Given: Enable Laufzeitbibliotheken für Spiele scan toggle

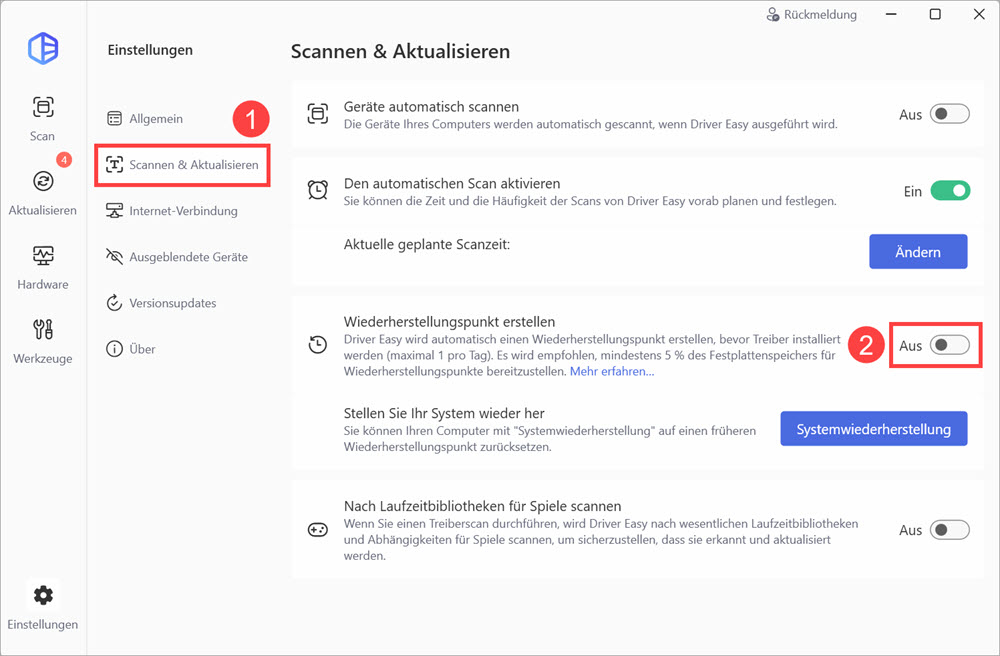Looking at the screenshot, I should (x=949, y=530).
